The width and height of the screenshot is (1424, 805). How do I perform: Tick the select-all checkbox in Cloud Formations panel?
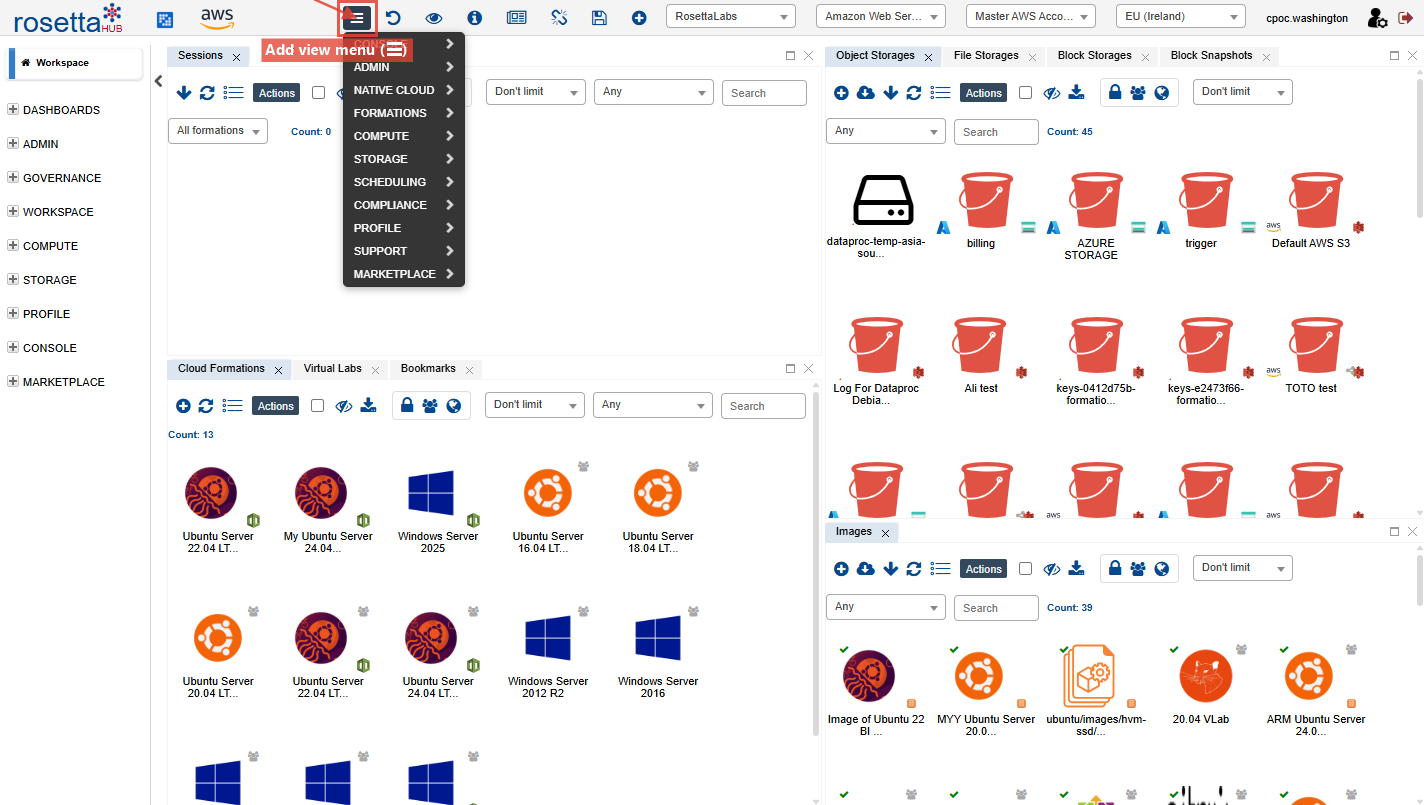(318, 406)
